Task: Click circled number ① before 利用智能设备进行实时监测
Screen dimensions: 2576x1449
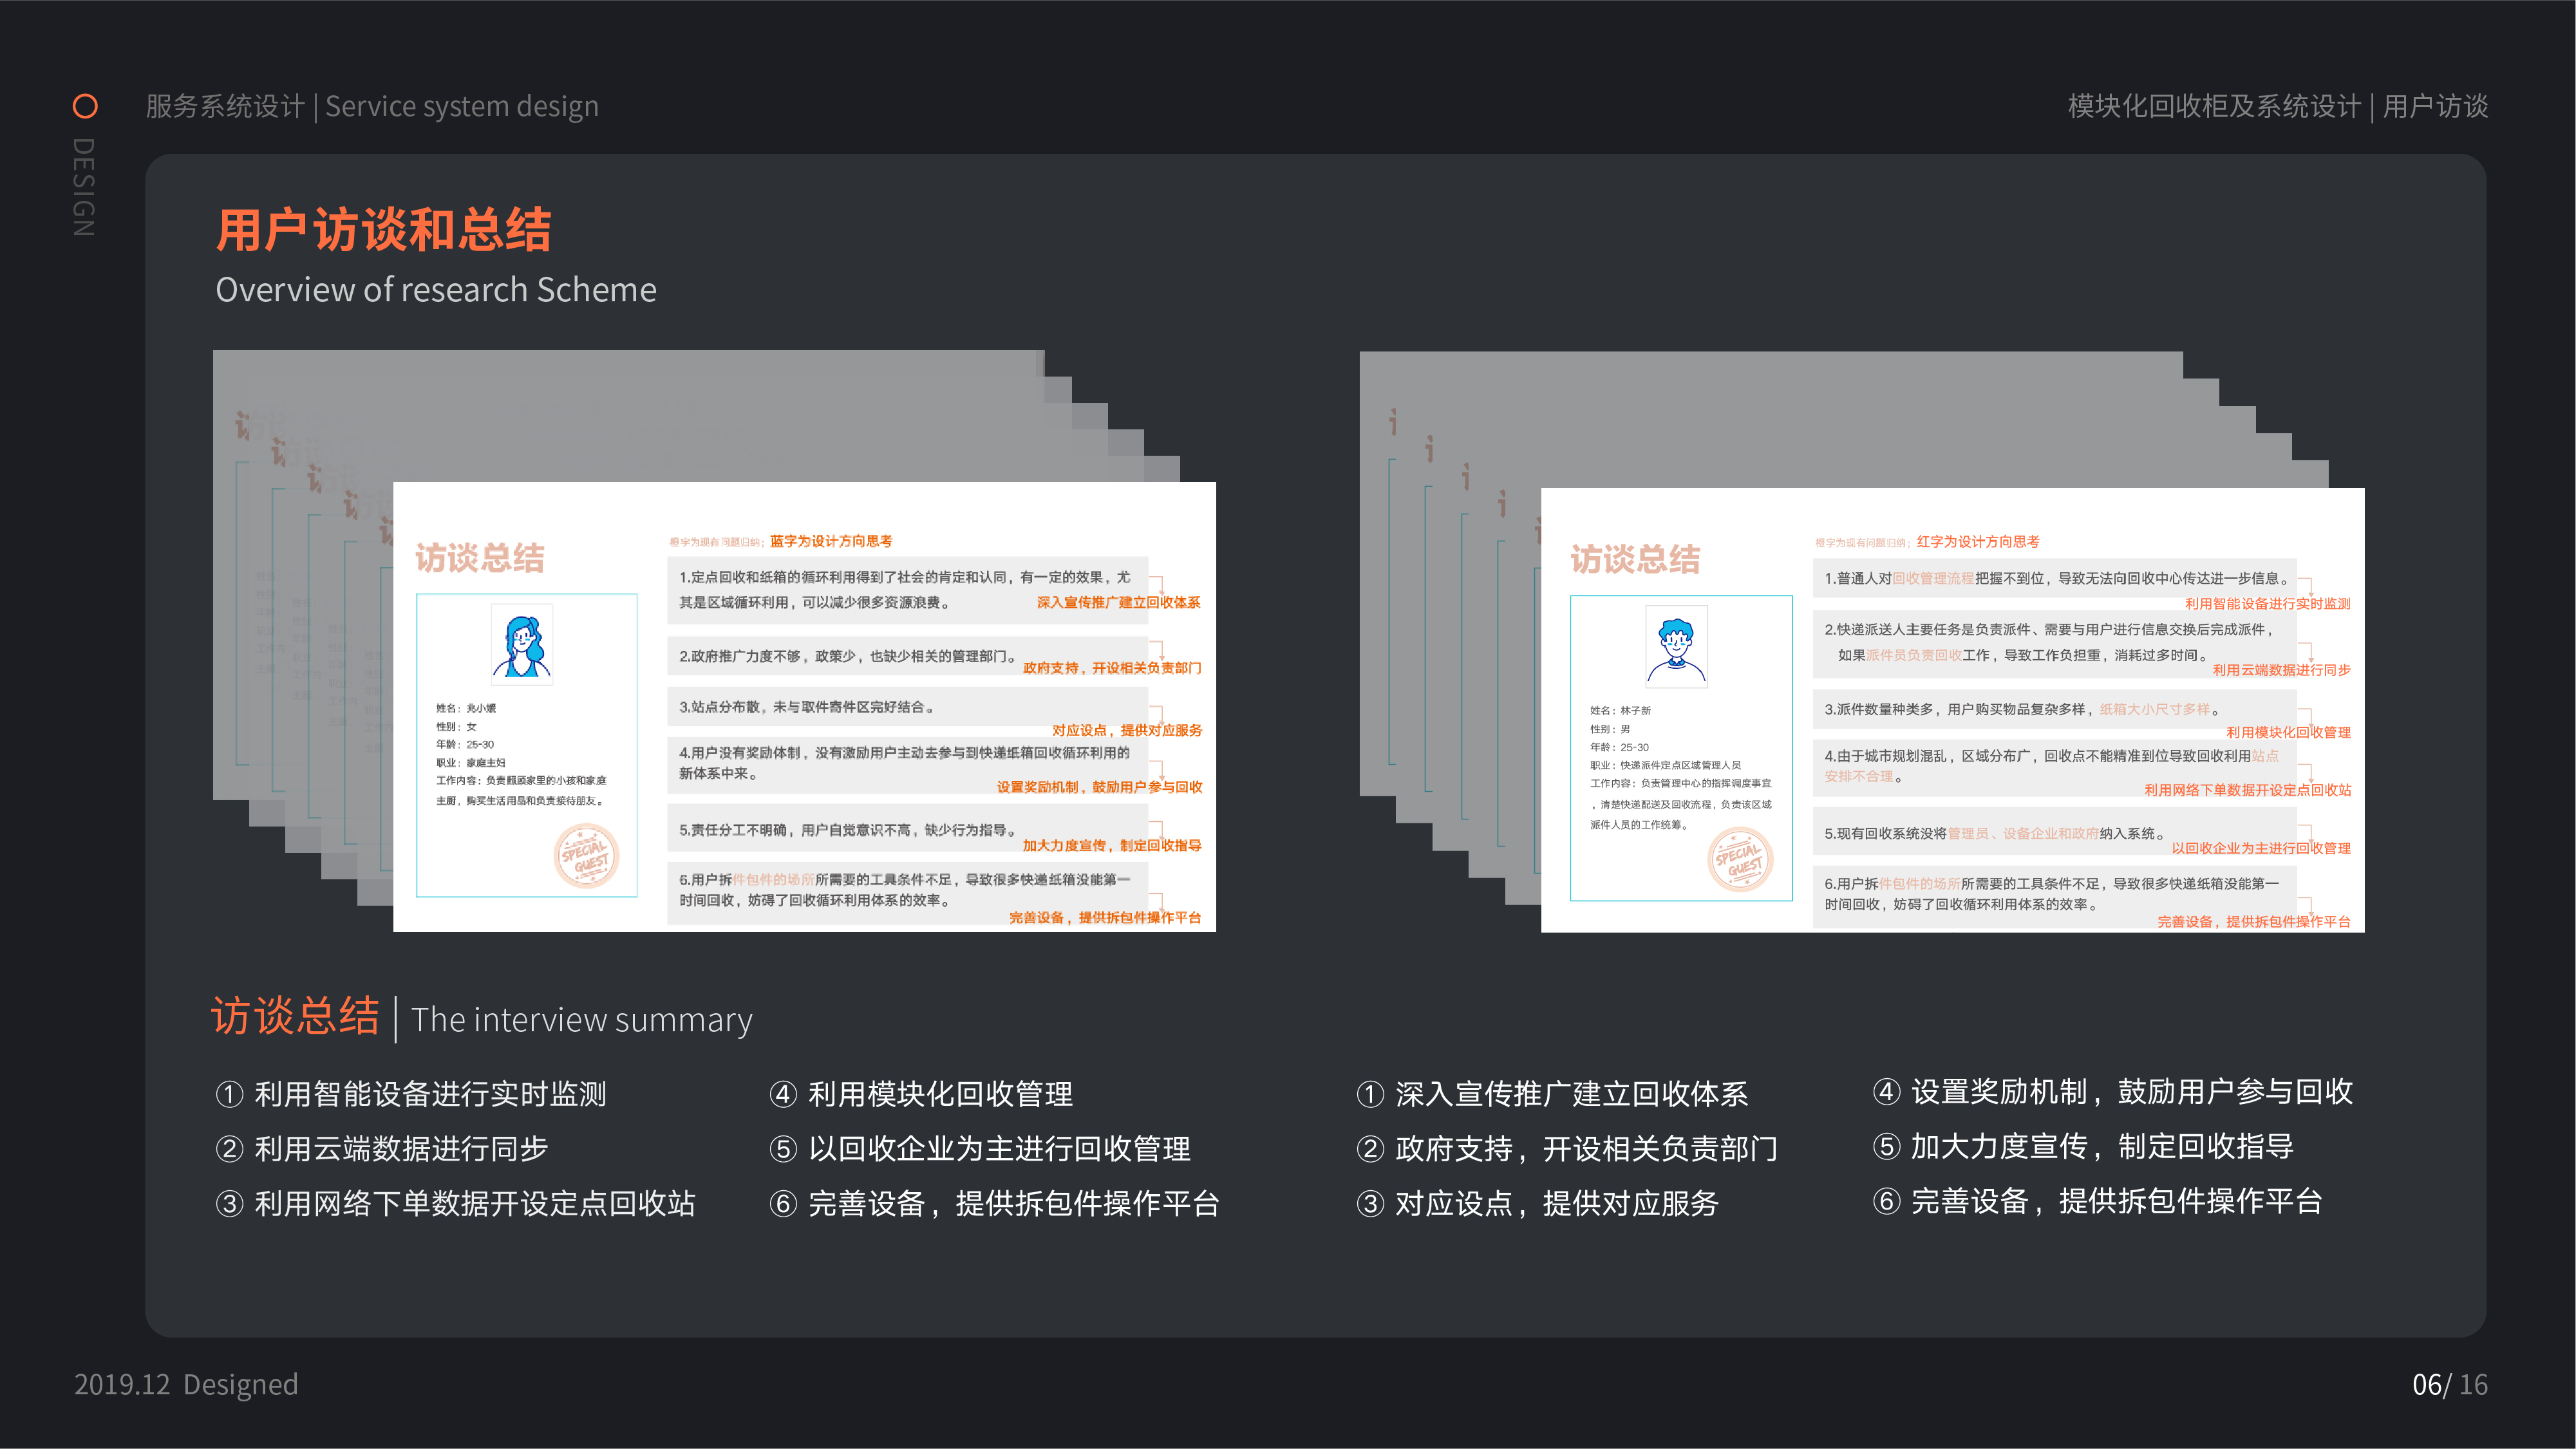Action: pos(229,1094)
